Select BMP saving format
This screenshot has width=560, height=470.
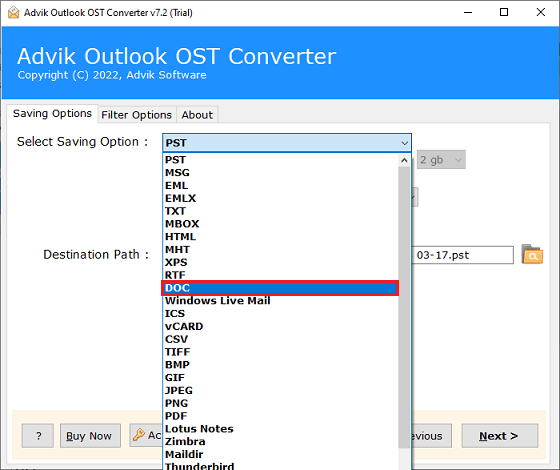(x=281, y=365)
